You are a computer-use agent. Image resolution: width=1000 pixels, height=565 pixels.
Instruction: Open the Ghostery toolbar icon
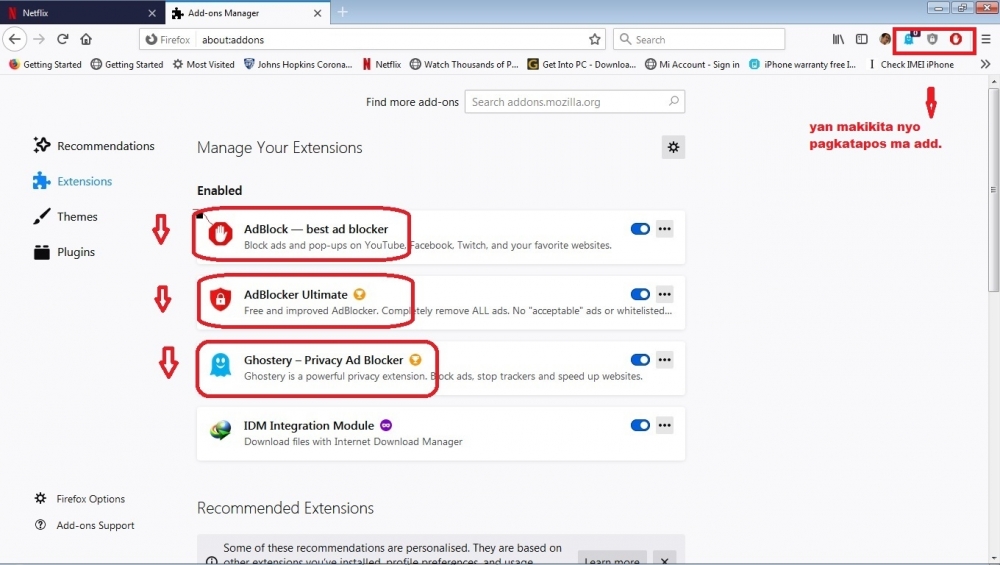tap(909, 39)
